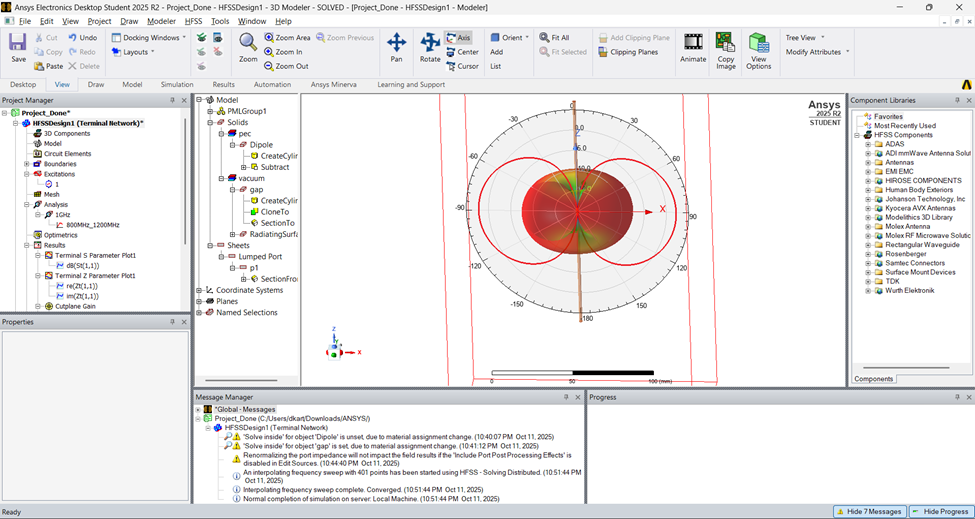
Task: Click the Fit All view icon
Action: click(x=544, y=38)
